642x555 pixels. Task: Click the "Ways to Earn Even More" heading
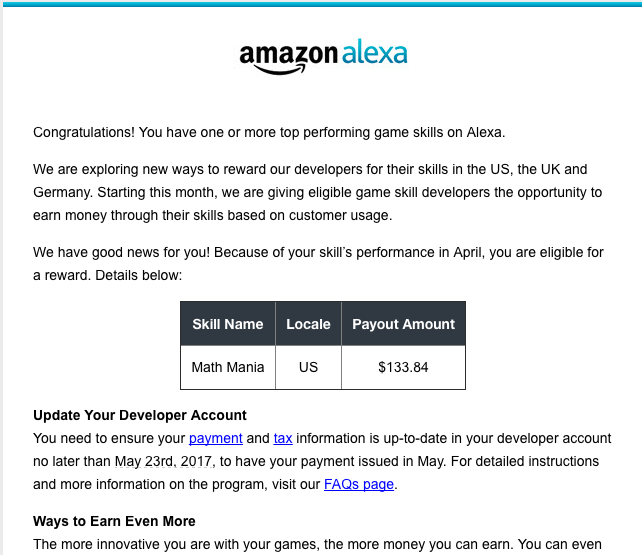(114, 521)
